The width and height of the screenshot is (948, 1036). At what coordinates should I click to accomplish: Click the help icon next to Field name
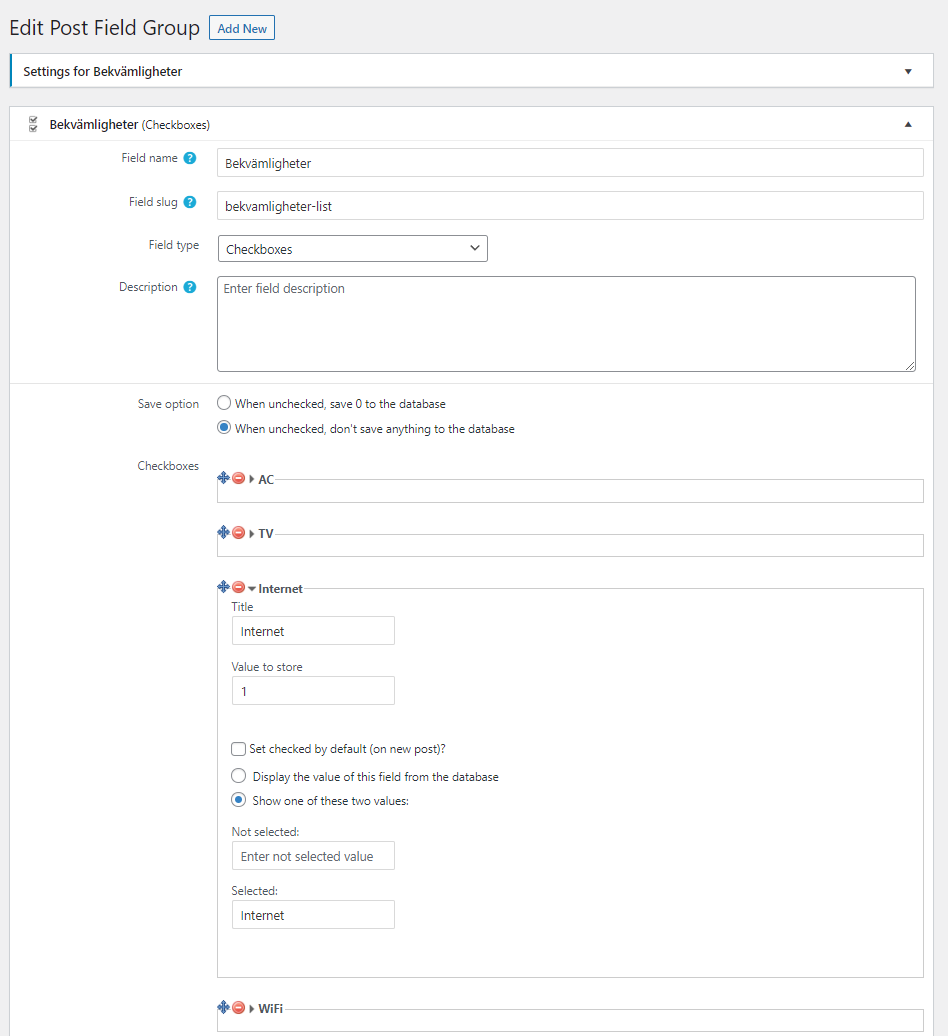click(x=190, y=158)
